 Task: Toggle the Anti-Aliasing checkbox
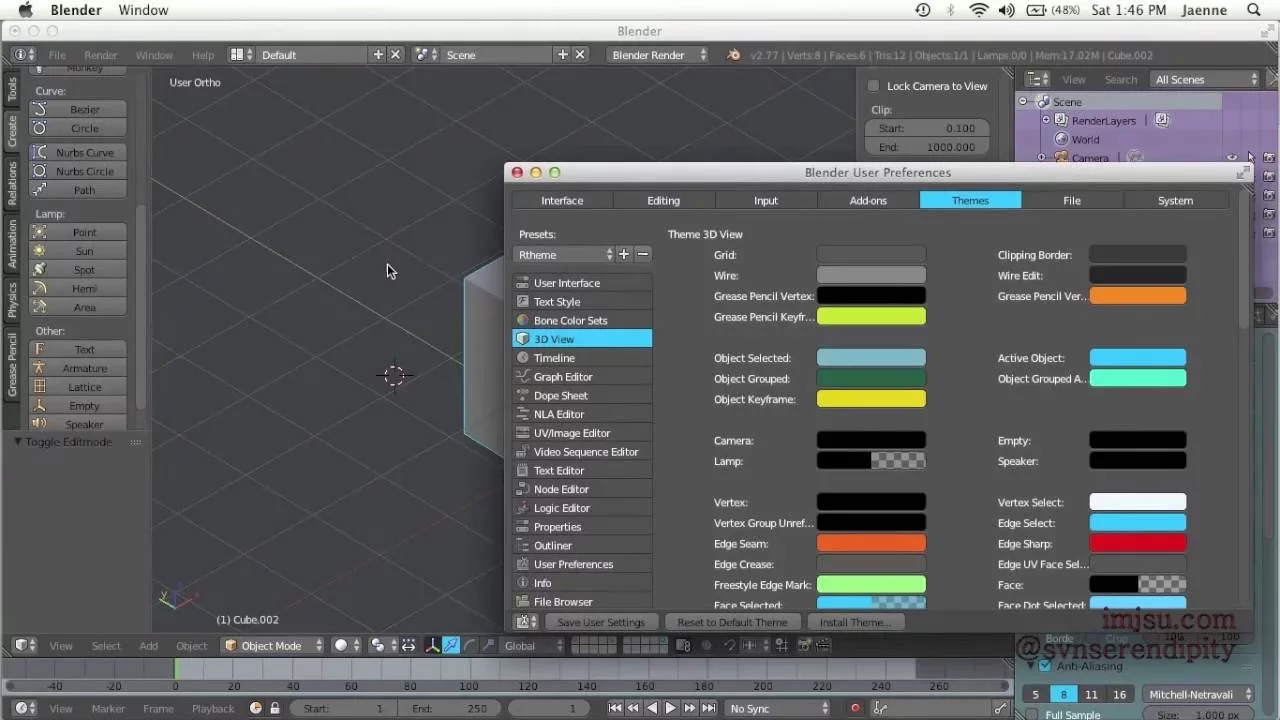pos(1046,666)
